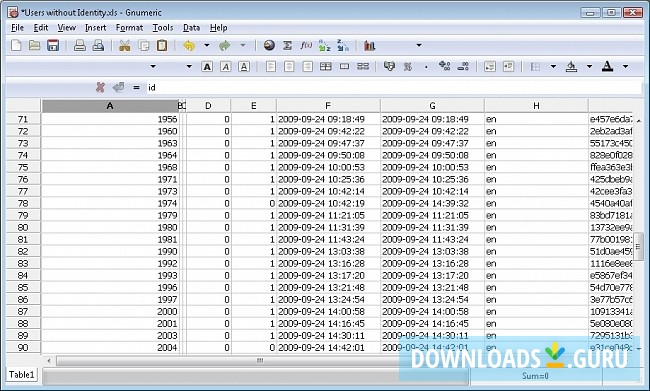
Task: Click the Open file folder icon
Action: tap(34, 45)
